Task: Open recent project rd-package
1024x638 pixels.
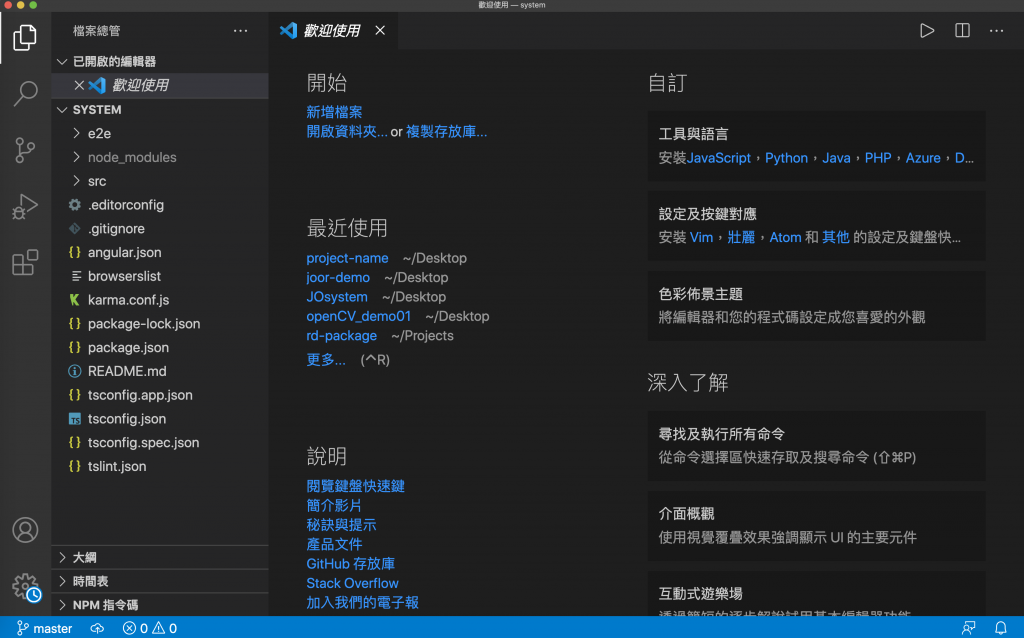Action: point(342,336)
